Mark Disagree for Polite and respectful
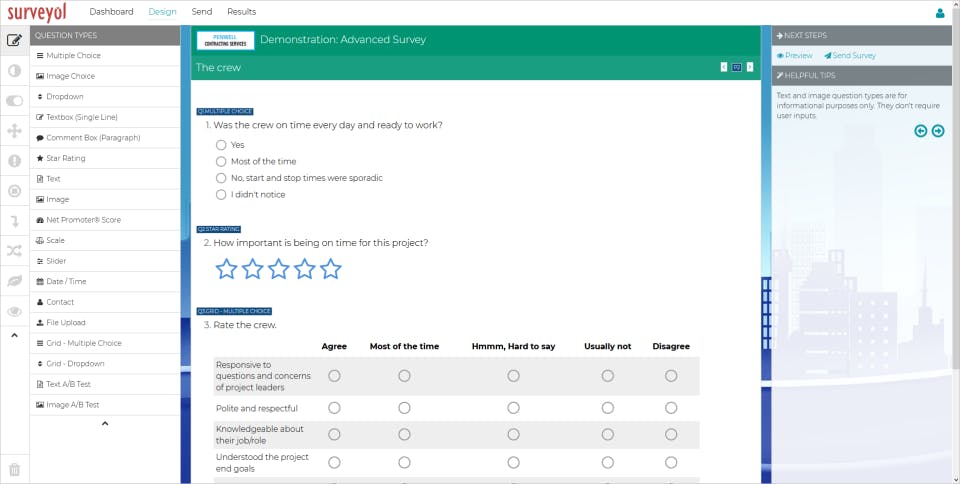Viewport: 960px width, 484px height. point(671,408)
